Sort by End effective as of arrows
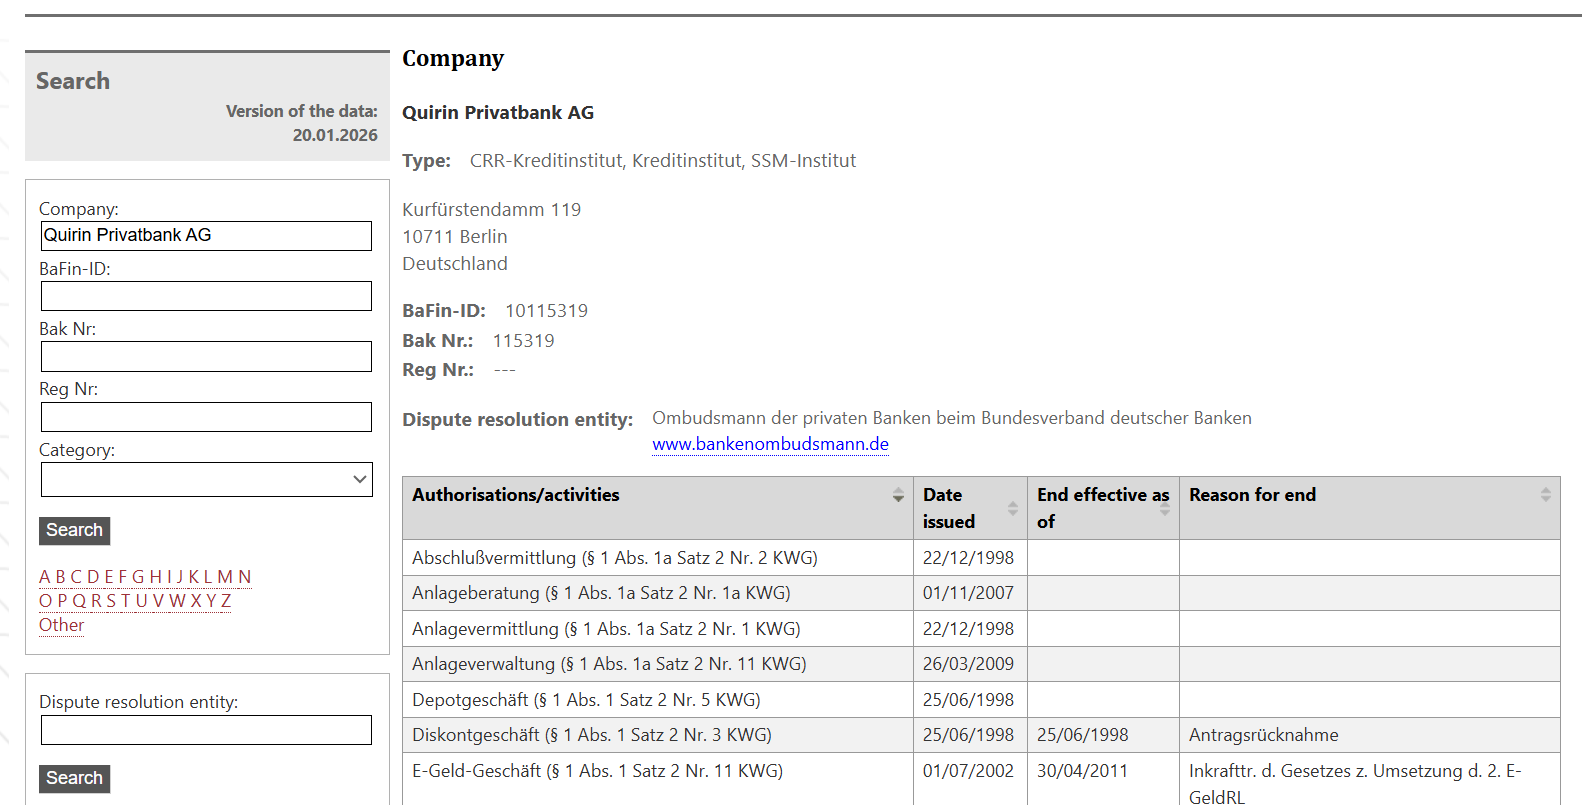The height and width of the screenshot is (805, 1594). point(1164,508)
